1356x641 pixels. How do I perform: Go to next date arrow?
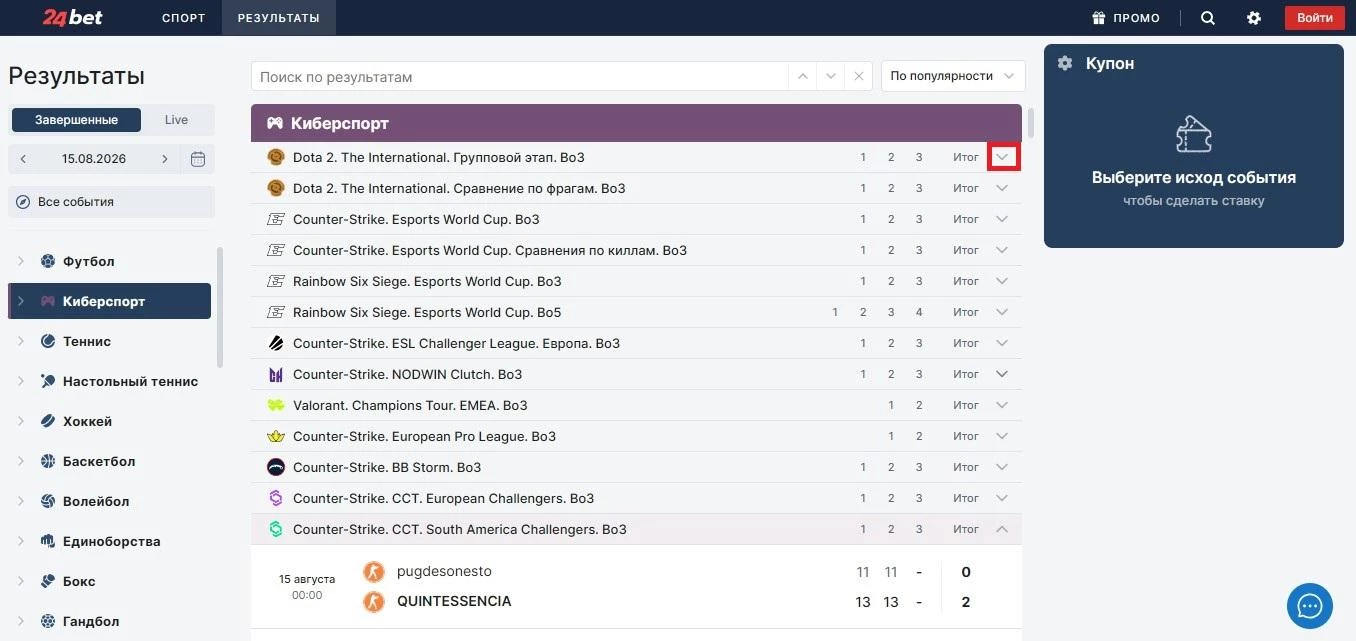(165, 159)
